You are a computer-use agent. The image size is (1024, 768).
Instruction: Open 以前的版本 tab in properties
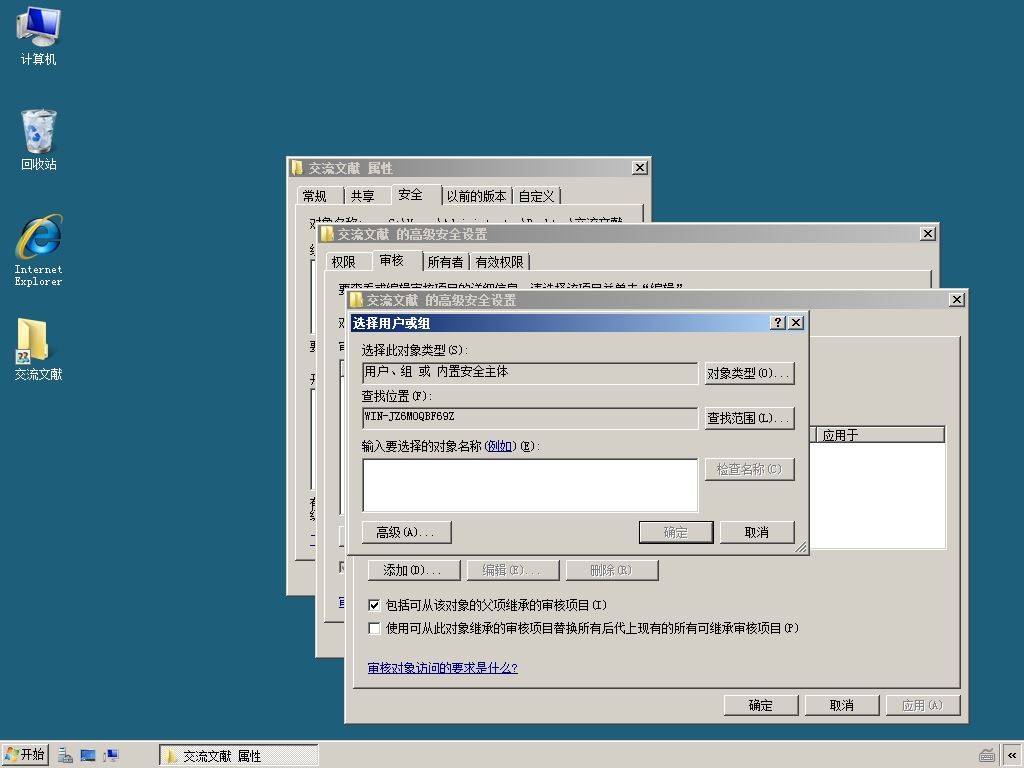coord(477,196)
